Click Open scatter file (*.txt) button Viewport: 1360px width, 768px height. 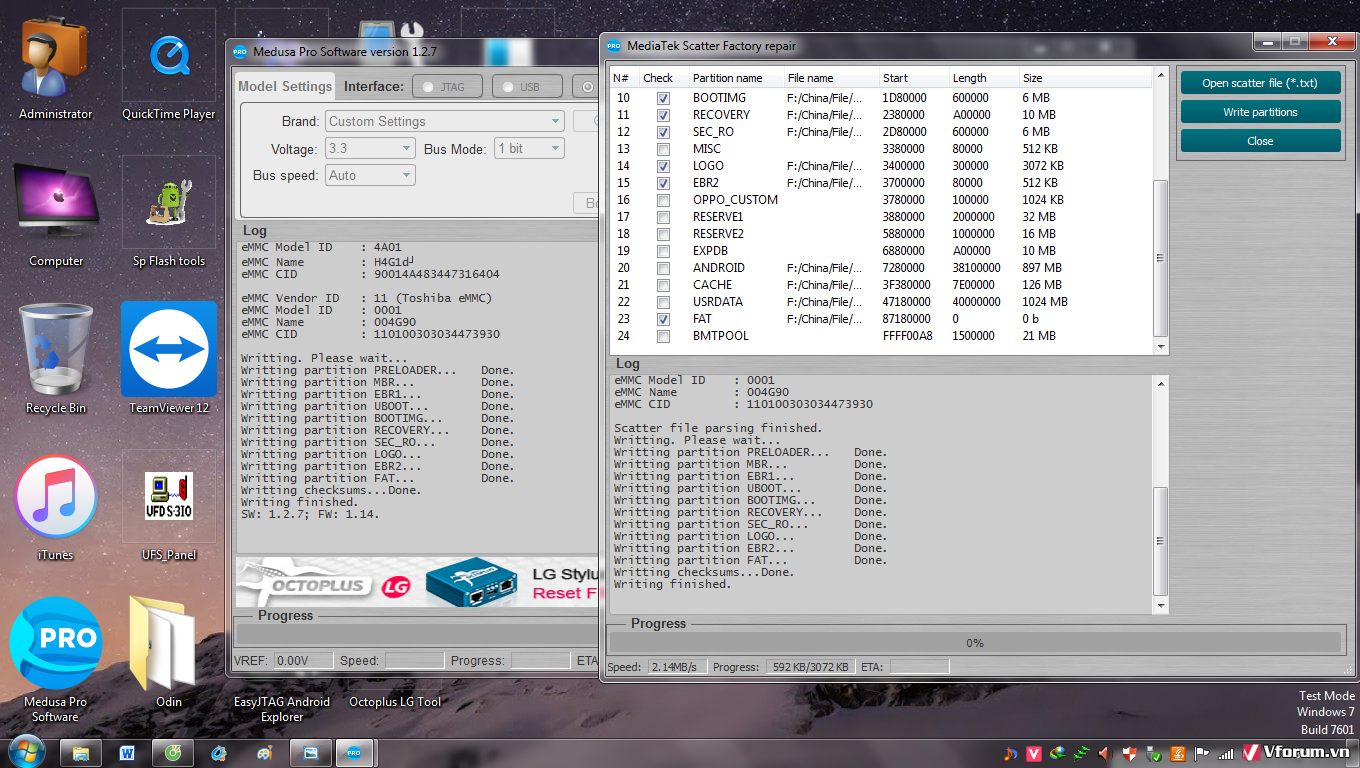pyautogui.click(x=1260, y=83)
